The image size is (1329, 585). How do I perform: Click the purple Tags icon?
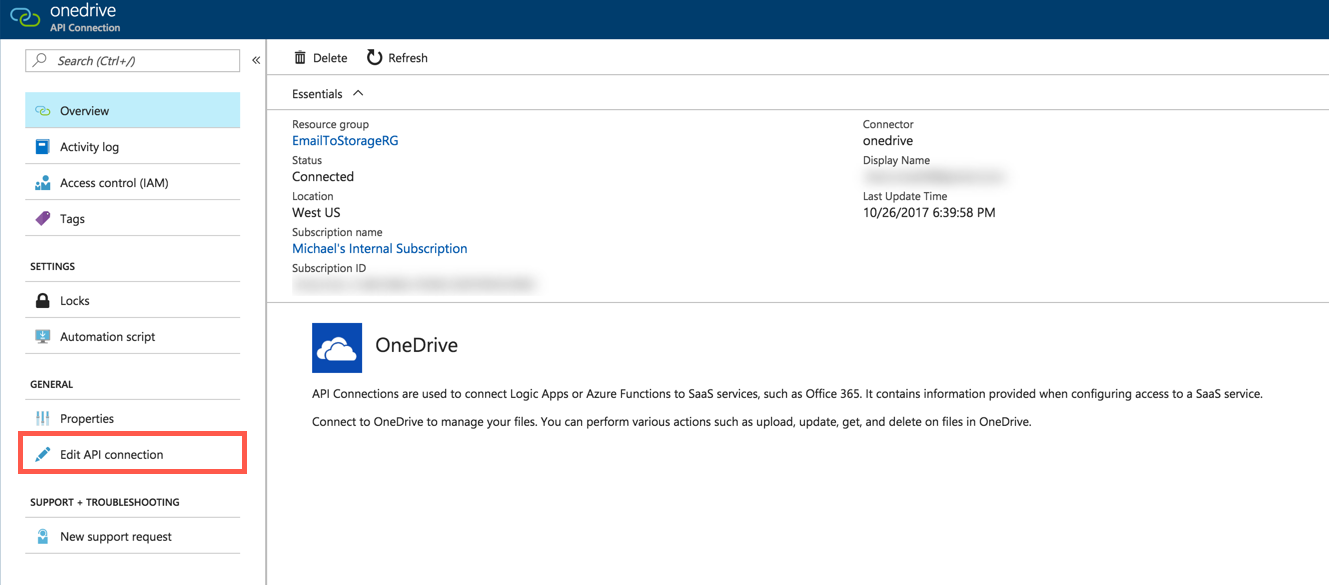(42, 219)
